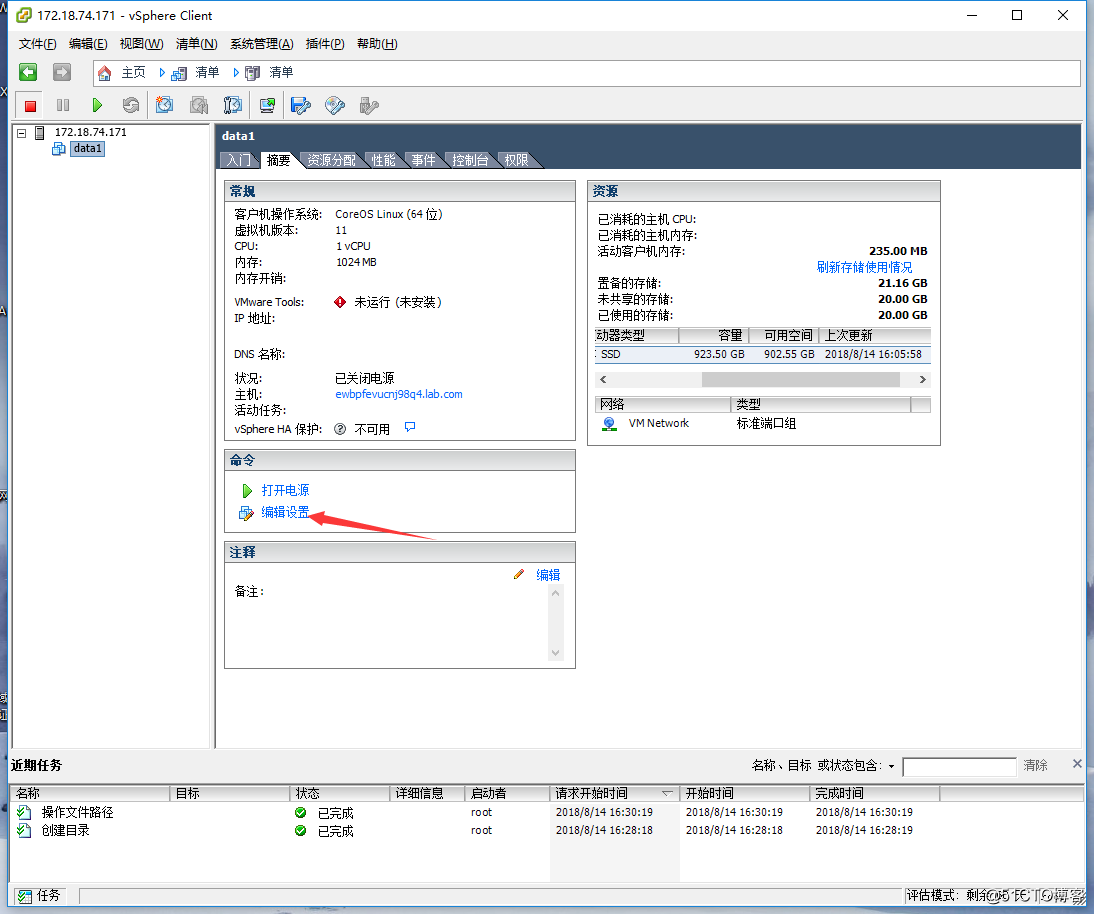Open the filter field dropdown arrow
Viewport: 1094px width, 914px height.
tap(892, 766)
